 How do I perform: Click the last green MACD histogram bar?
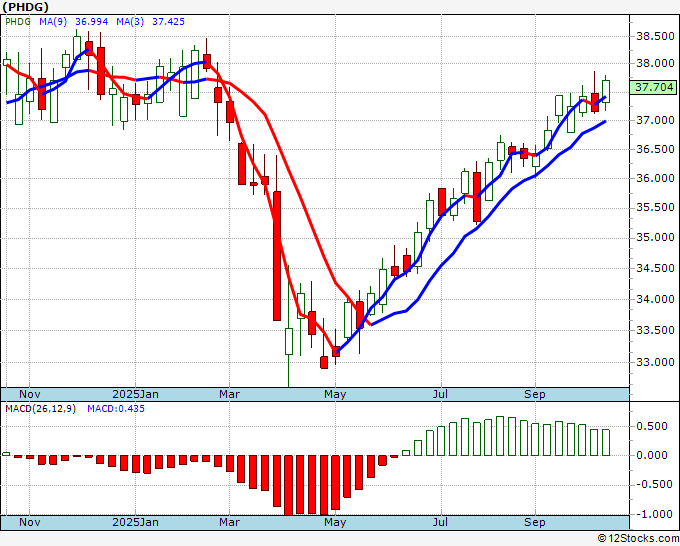pos(606,442)
